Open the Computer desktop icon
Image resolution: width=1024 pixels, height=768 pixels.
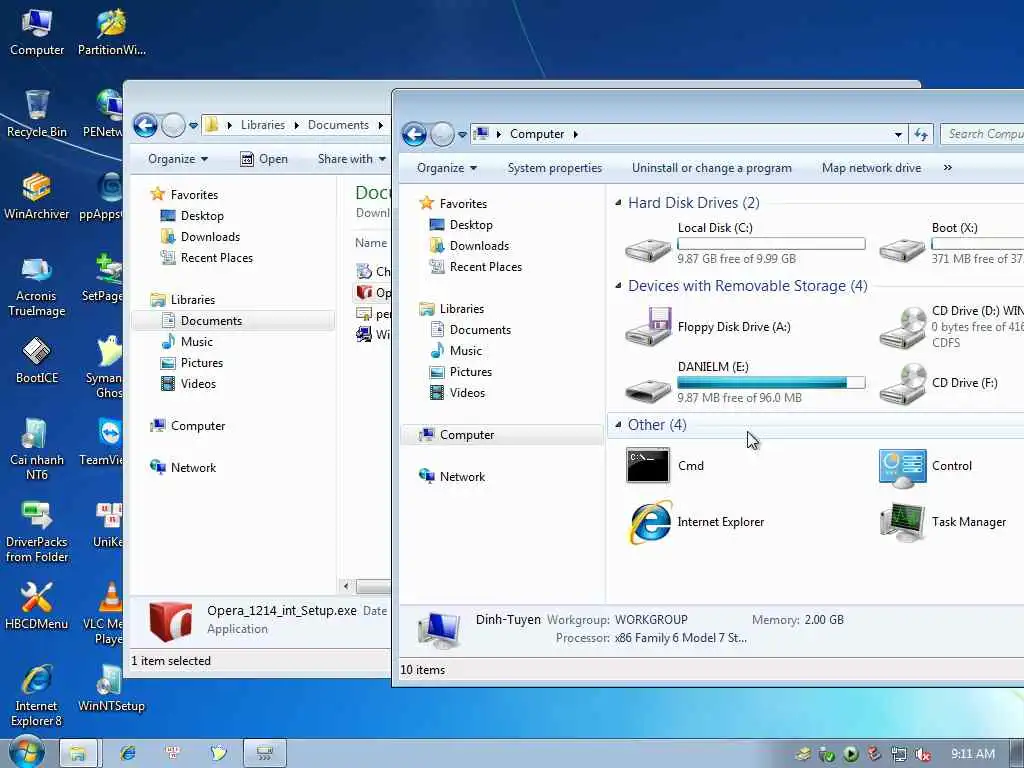[x=37, y=33]
